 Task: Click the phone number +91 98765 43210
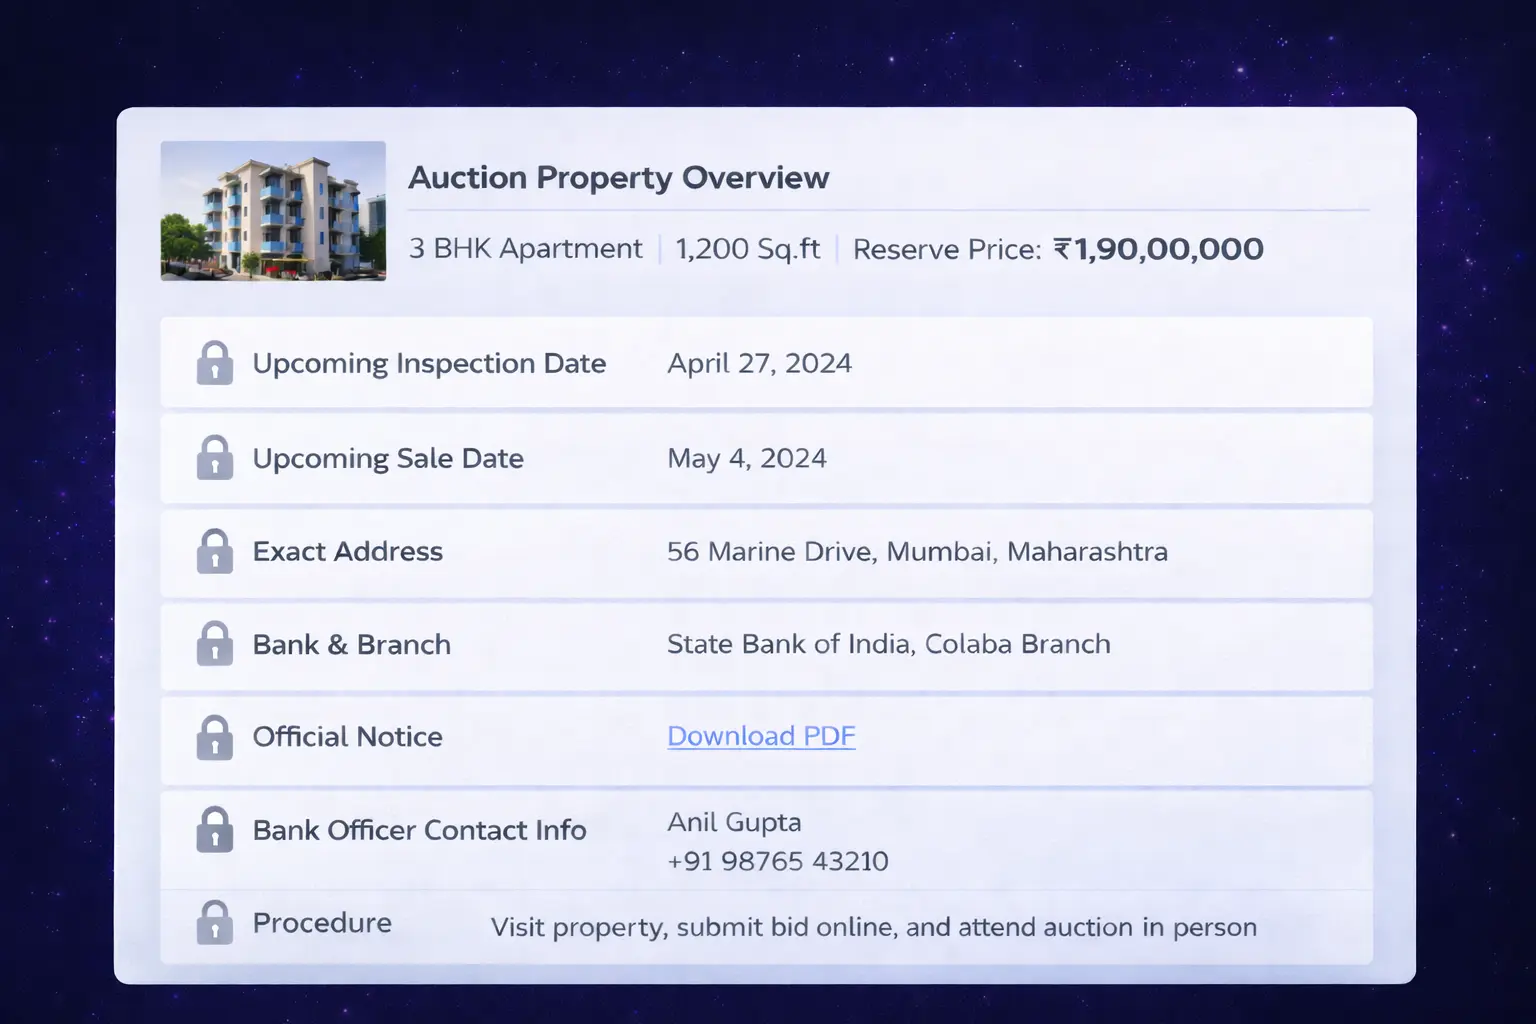click(777, 861)
